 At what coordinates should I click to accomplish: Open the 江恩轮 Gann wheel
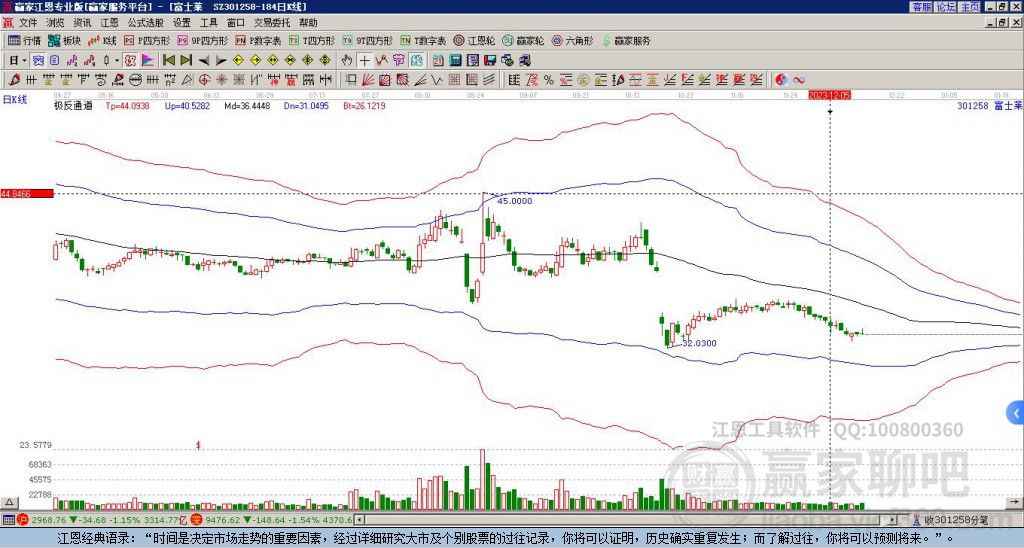(x=475, y=40)
